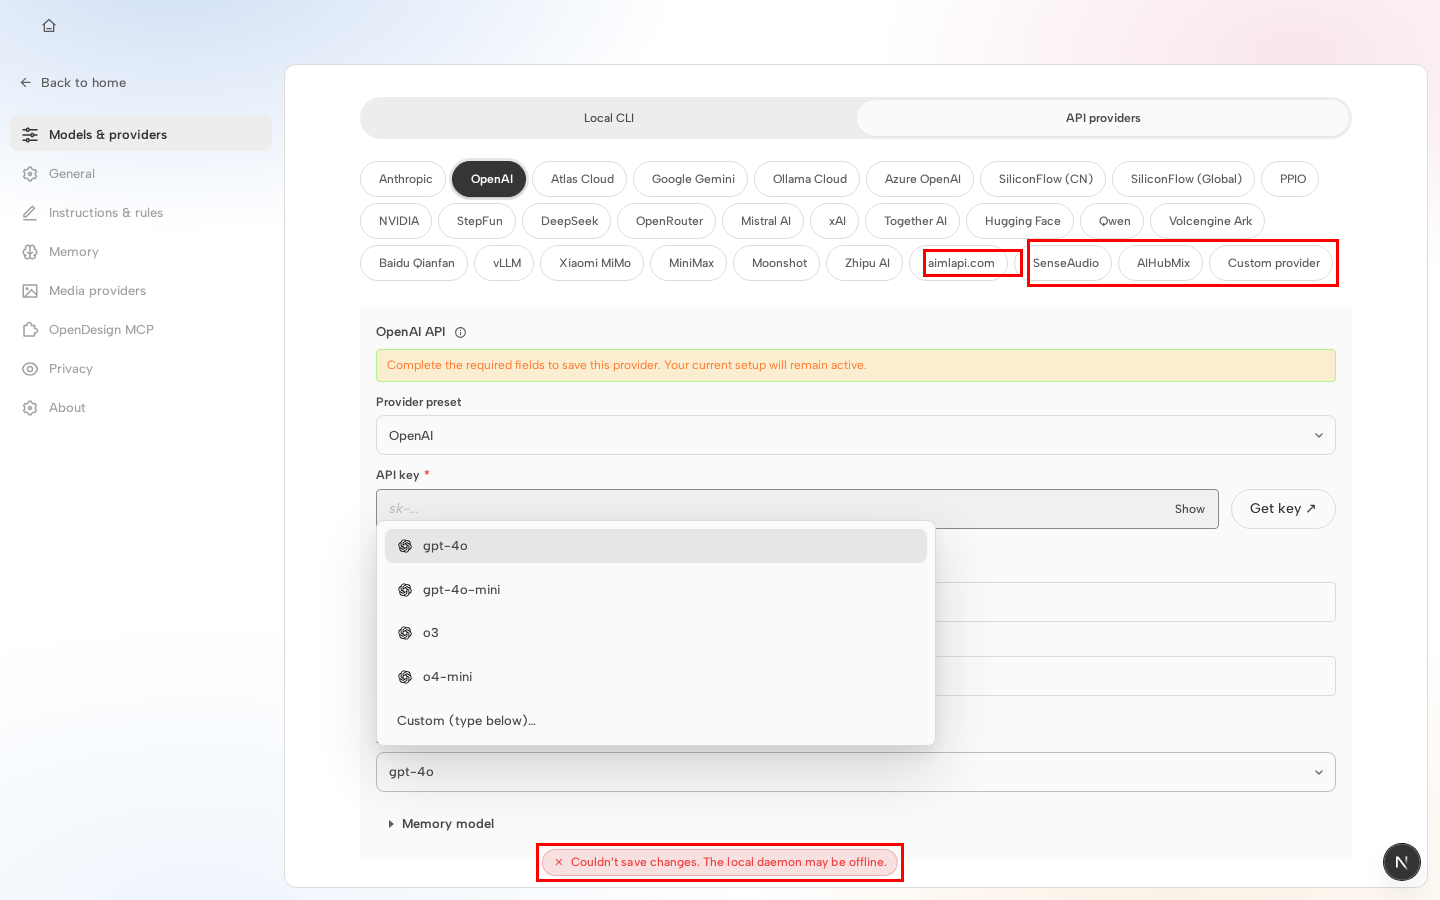Viewport: 1440px width, 900px height.
Task: Select the Moonshot provider
Action: tap(777, 263)
